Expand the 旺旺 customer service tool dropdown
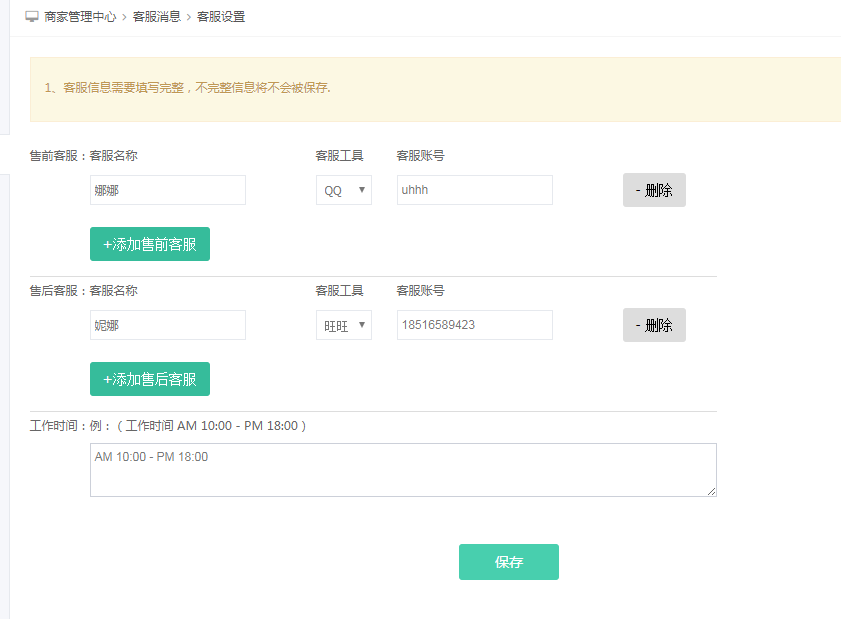 343,325
